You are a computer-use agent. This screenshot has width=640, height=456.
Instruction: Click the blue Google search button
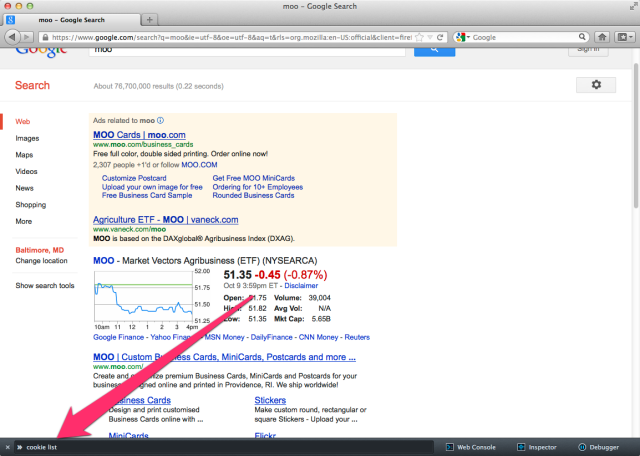tap(434, 51)
